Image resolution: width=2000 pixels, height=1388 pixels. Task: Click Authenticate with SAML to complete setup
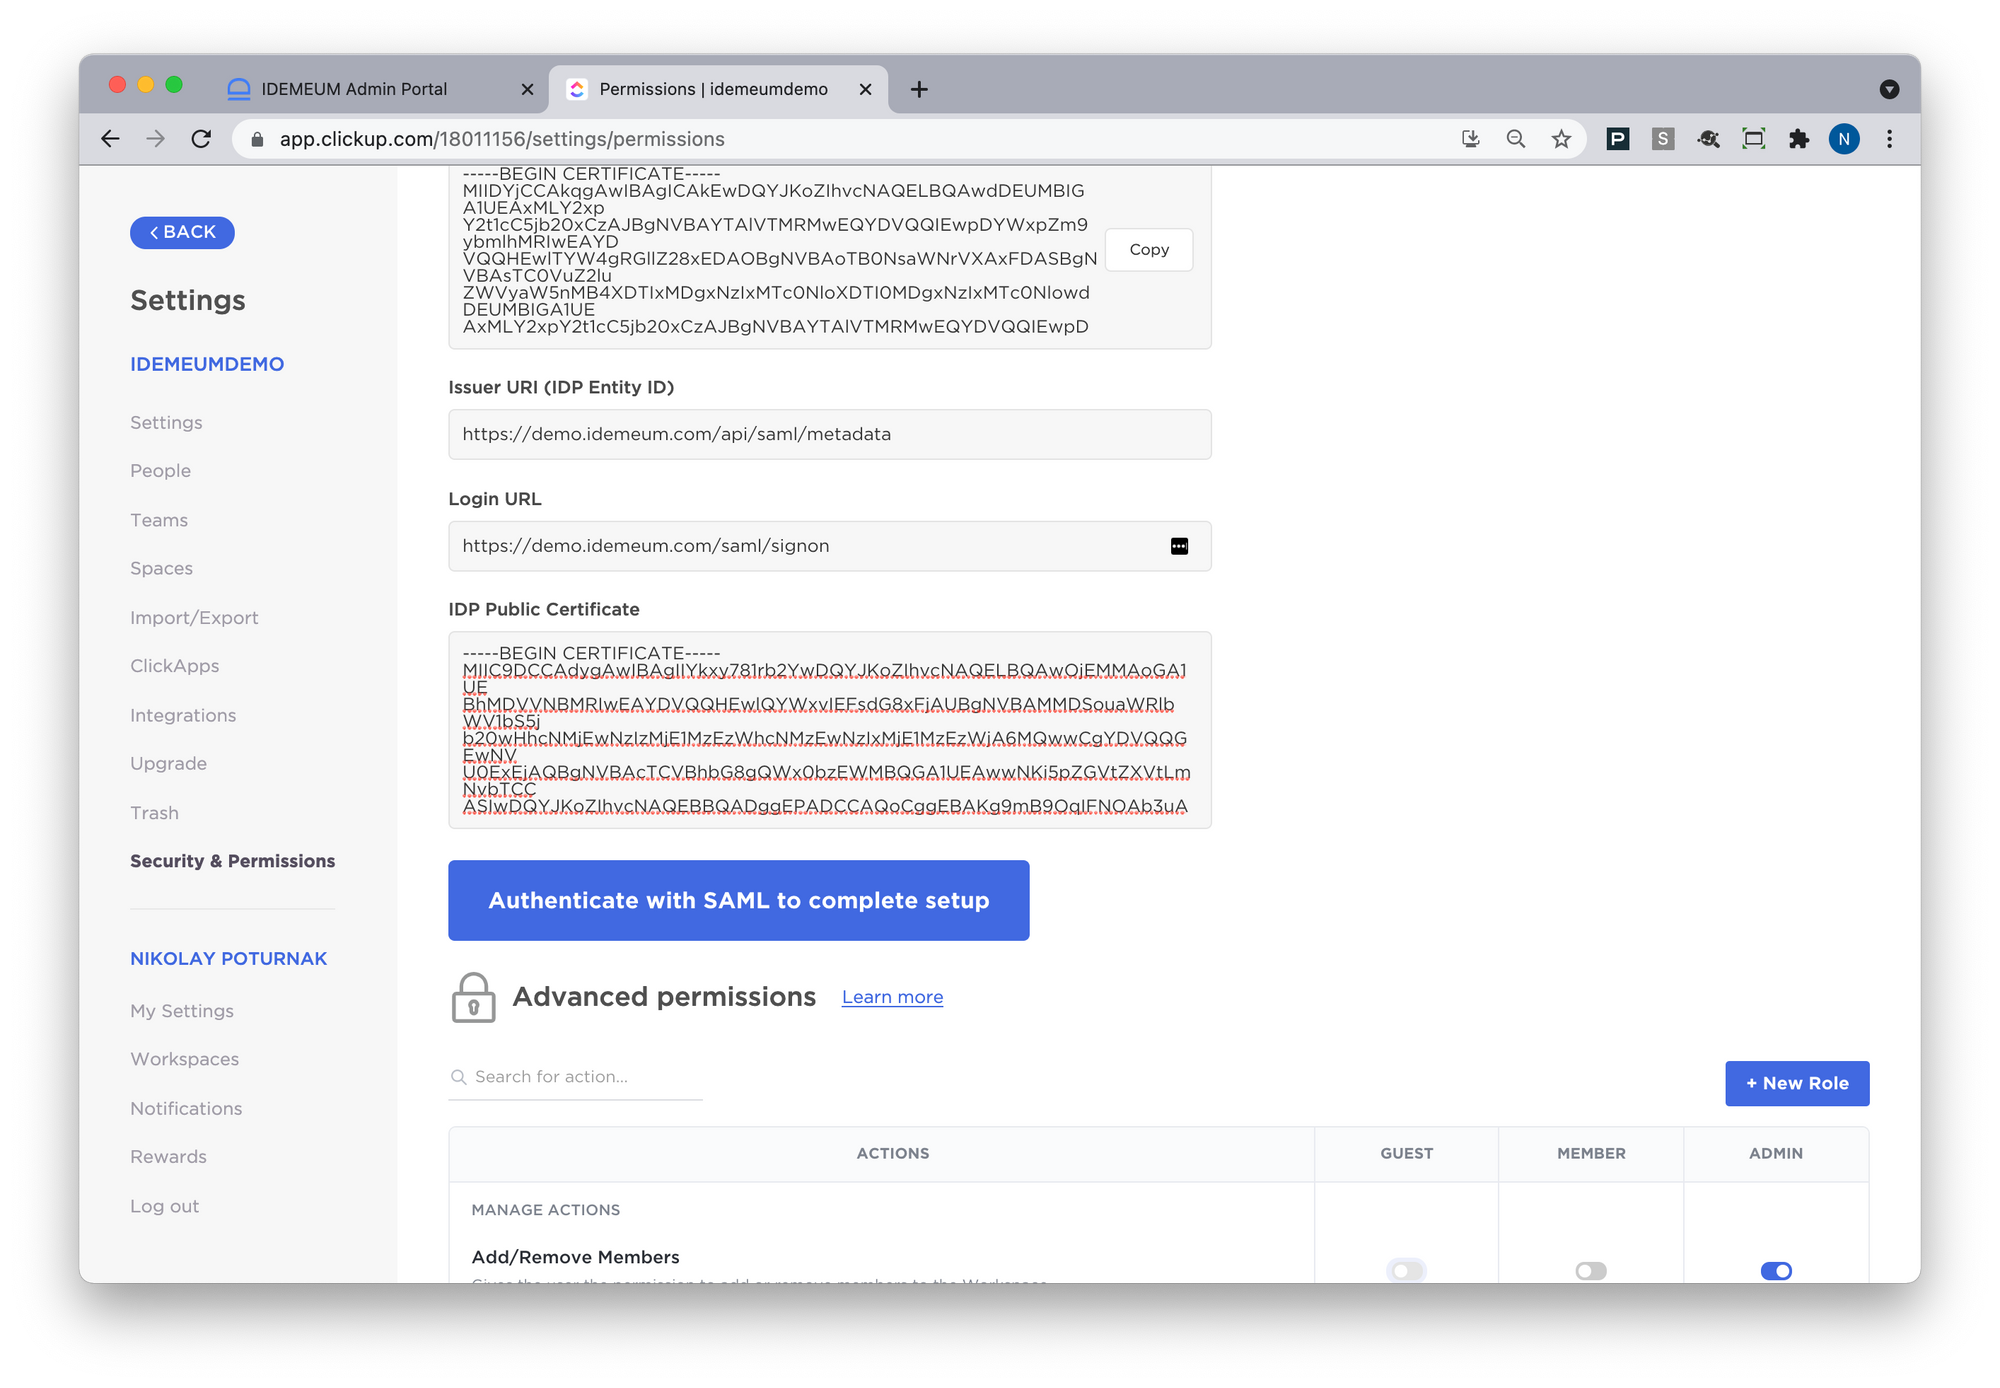[x=738, y=900]
